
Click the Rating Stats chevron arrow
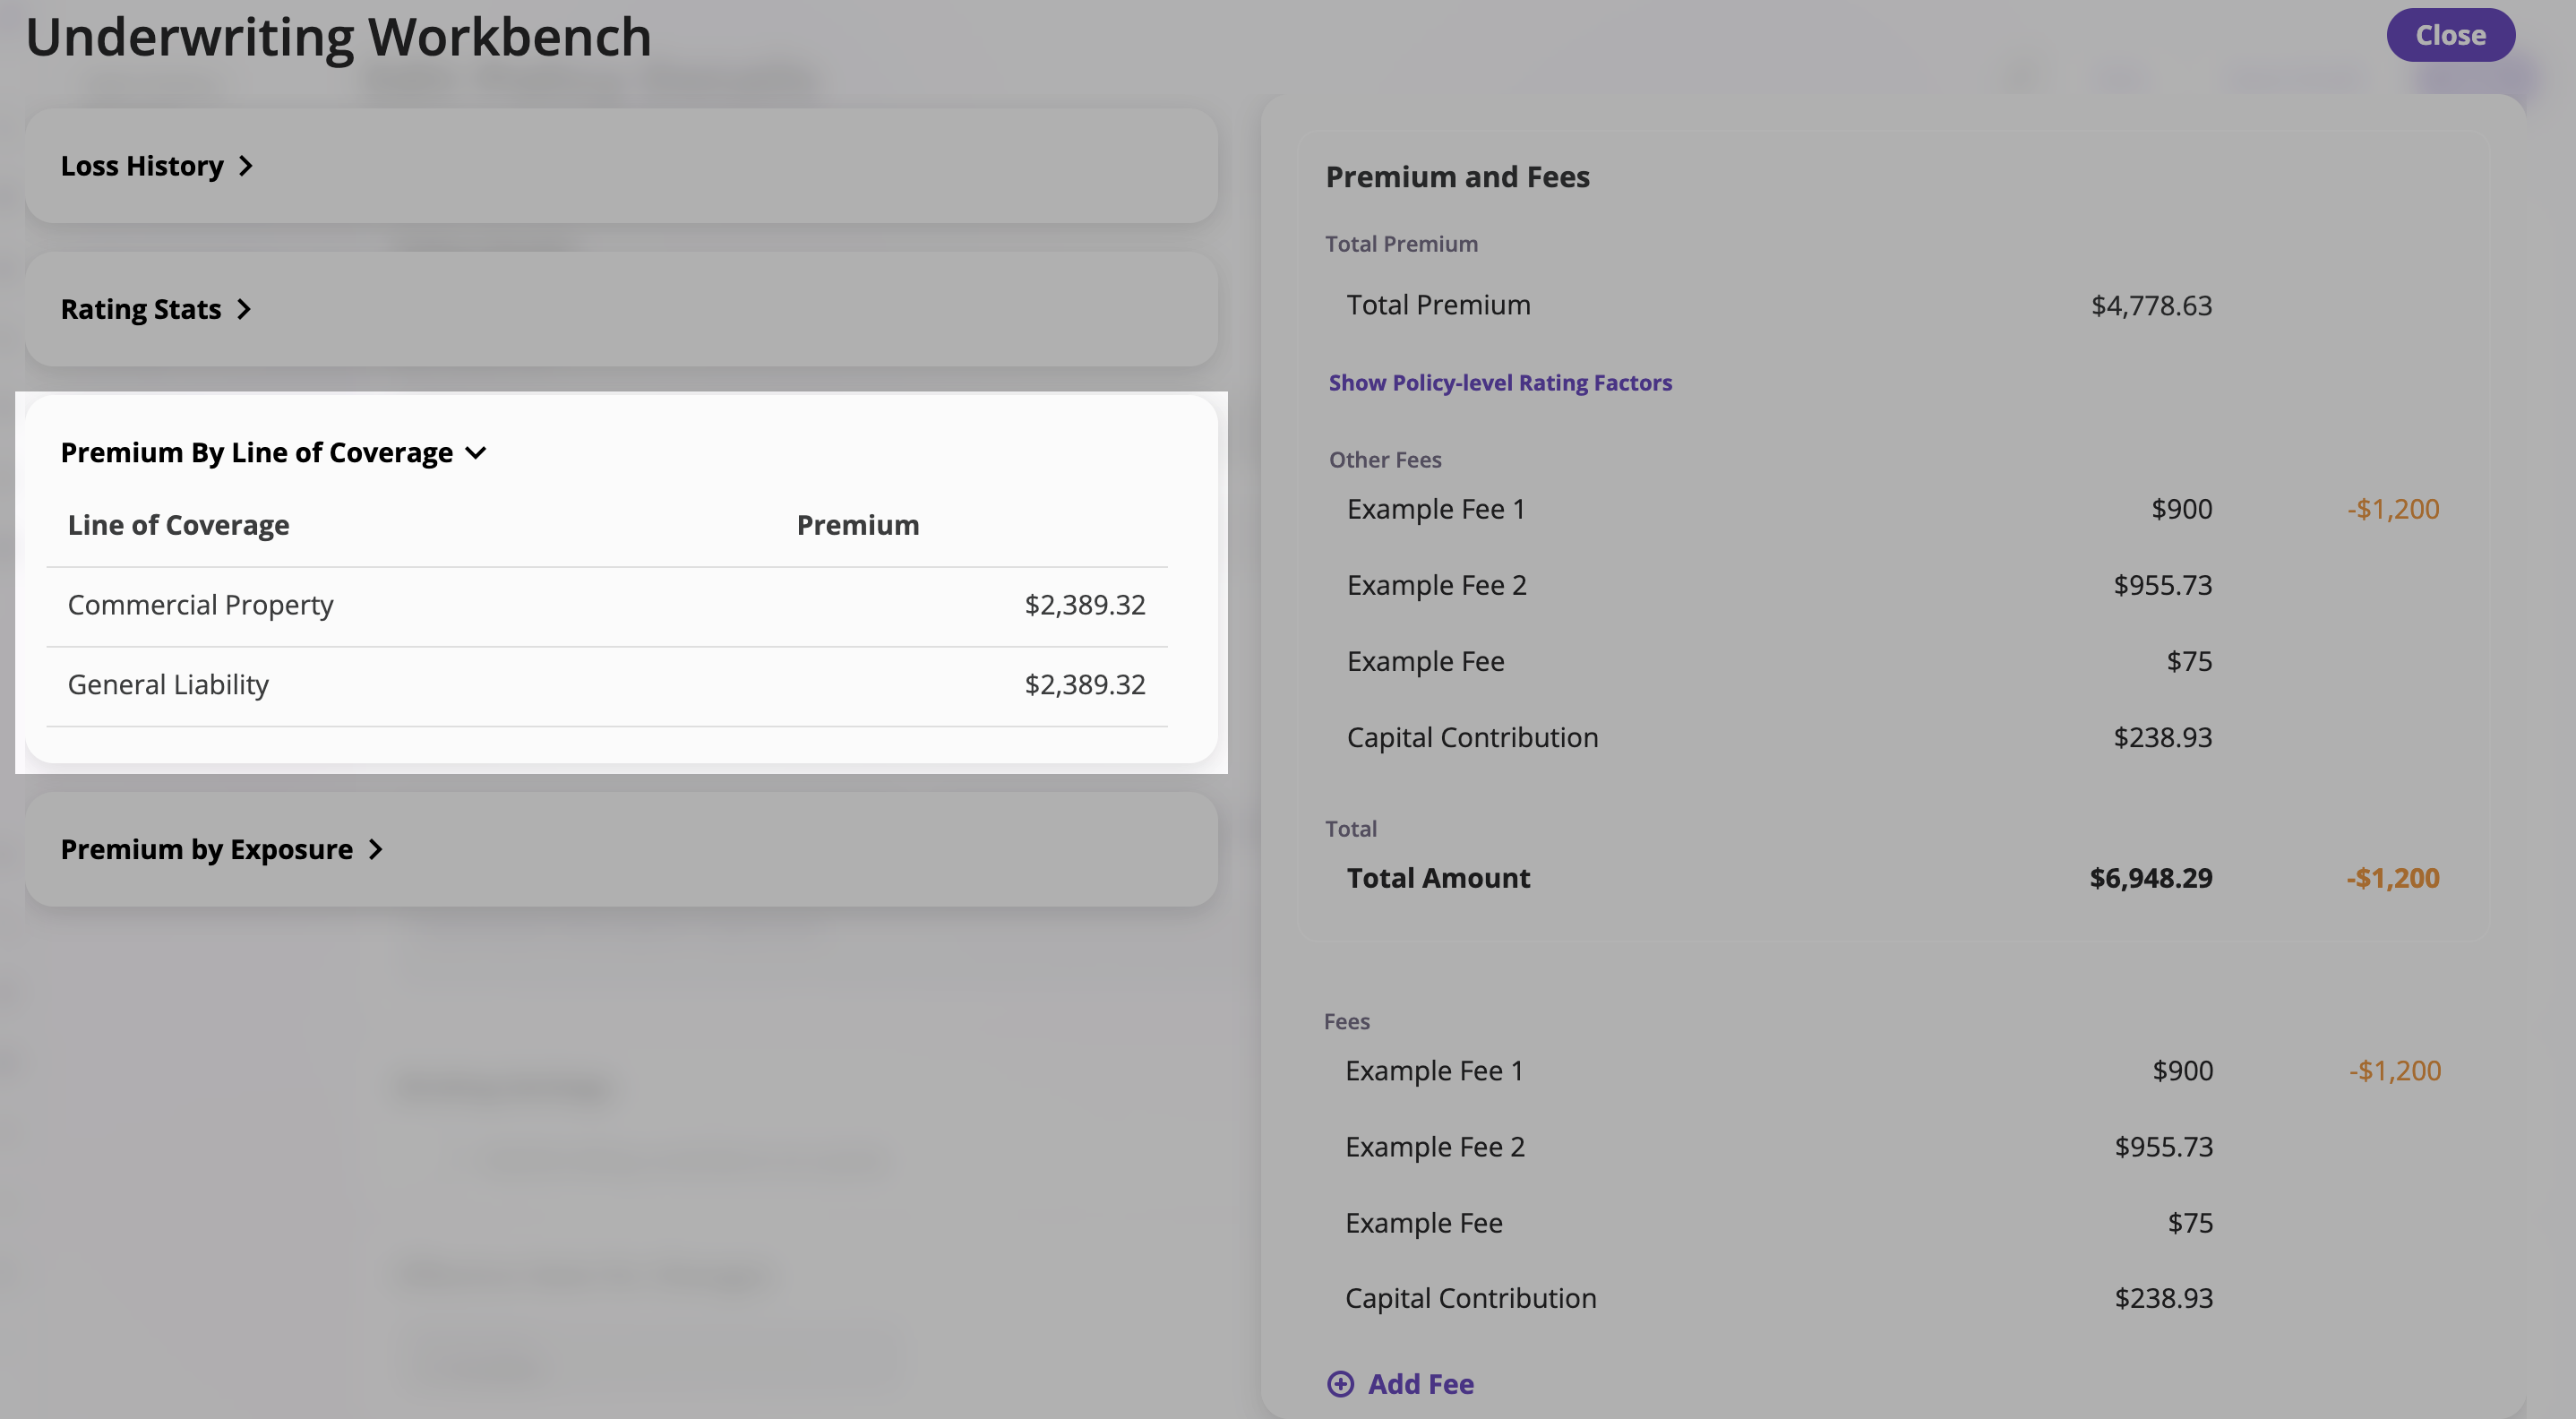tap(244, 309)
